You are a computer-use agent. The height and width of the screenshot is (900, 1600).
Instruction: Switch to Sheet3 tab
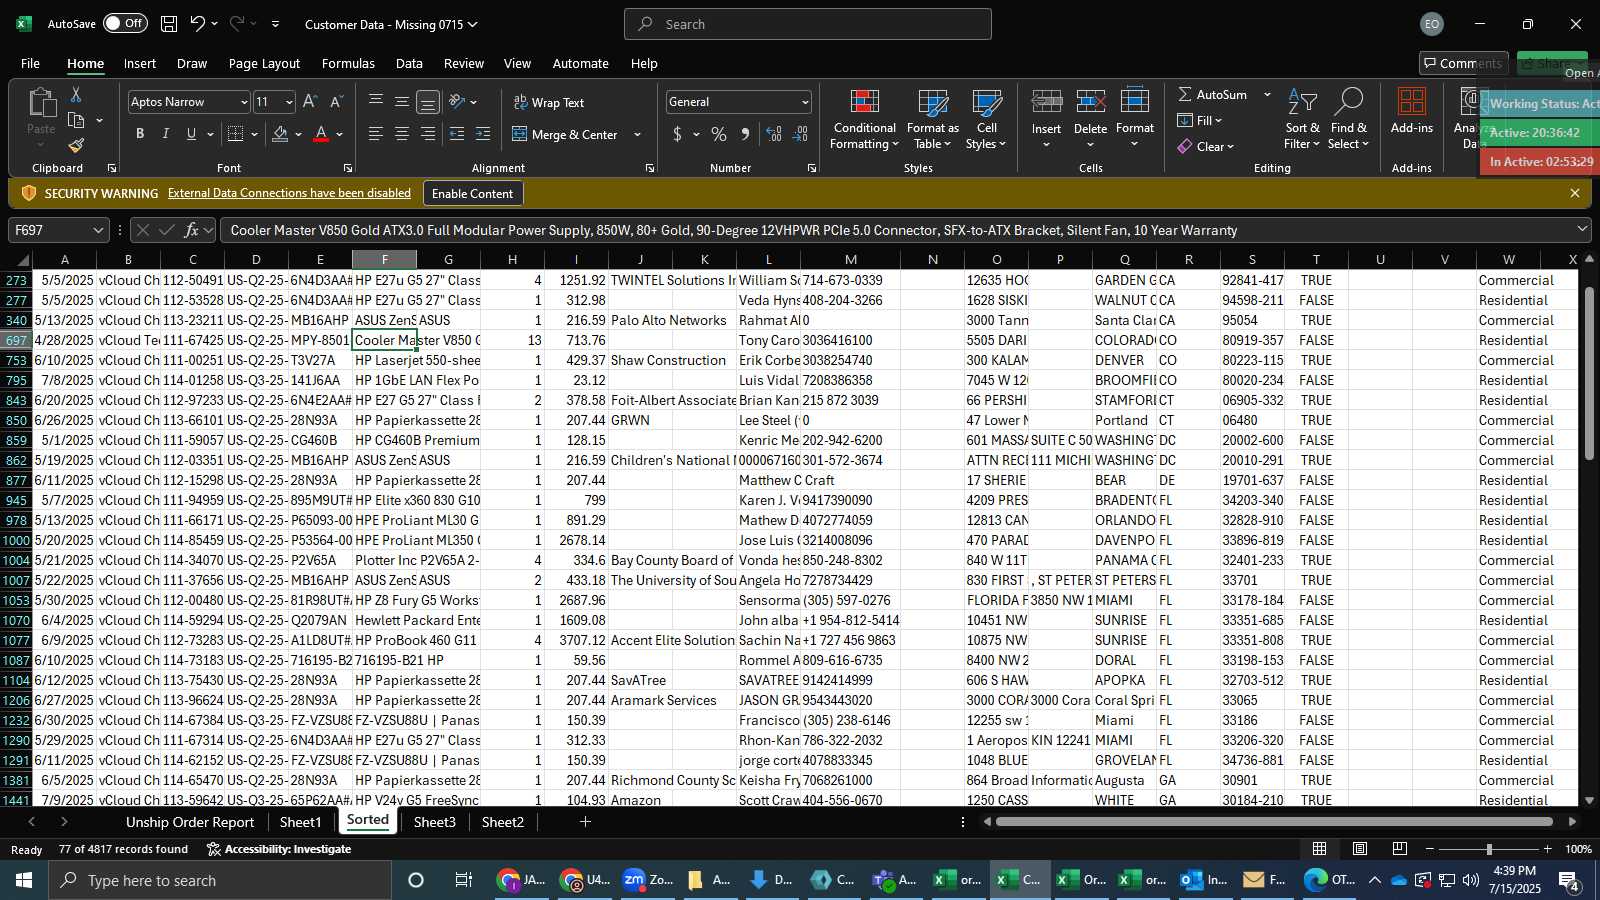tap(434, 822)
